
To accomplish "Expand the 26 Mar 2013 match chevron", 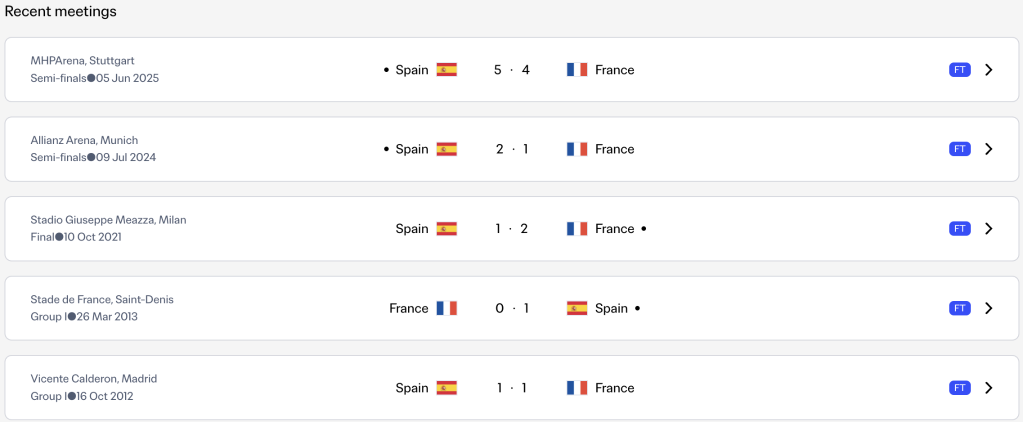I will pos(988,309).
